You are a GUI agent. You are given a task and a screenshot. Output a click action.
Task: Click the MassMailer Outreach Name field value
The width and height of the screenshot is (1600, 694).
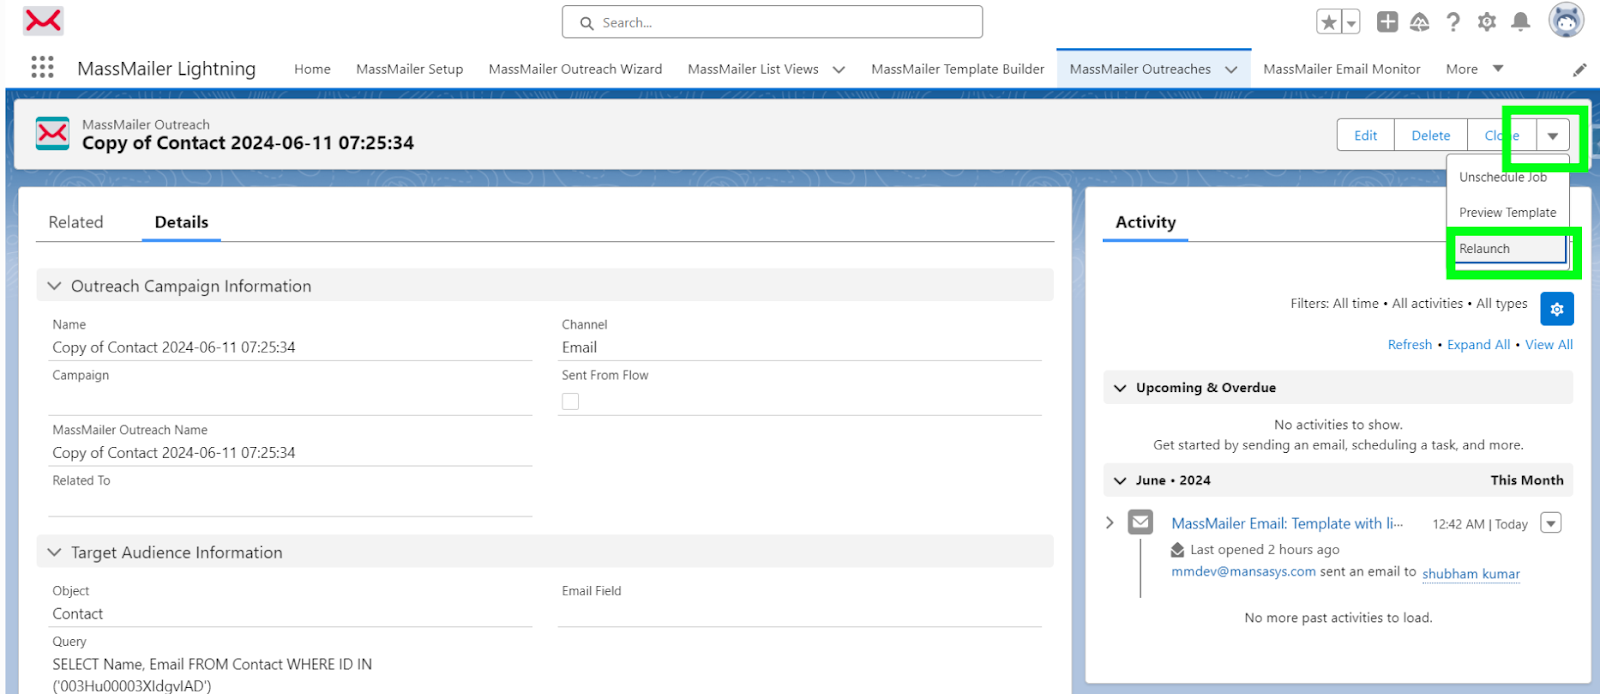point(174,452)
